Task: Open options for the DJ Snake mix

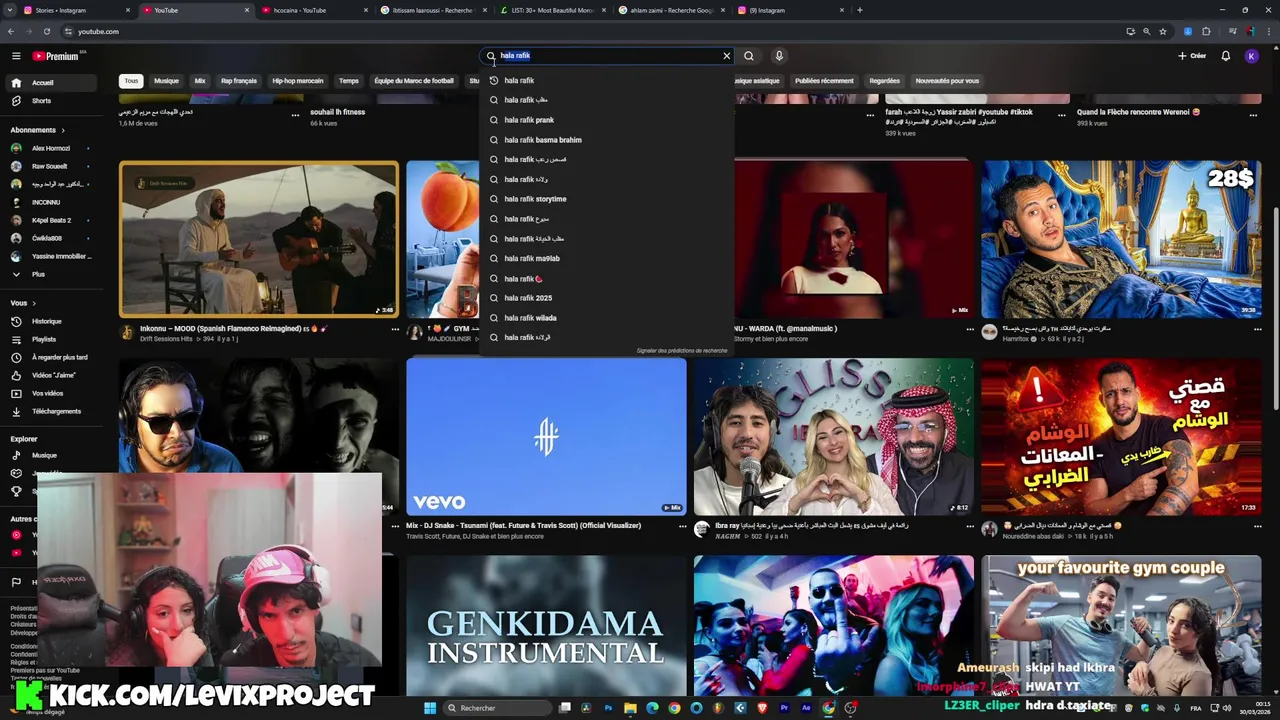Action: (x=682, y=526)
